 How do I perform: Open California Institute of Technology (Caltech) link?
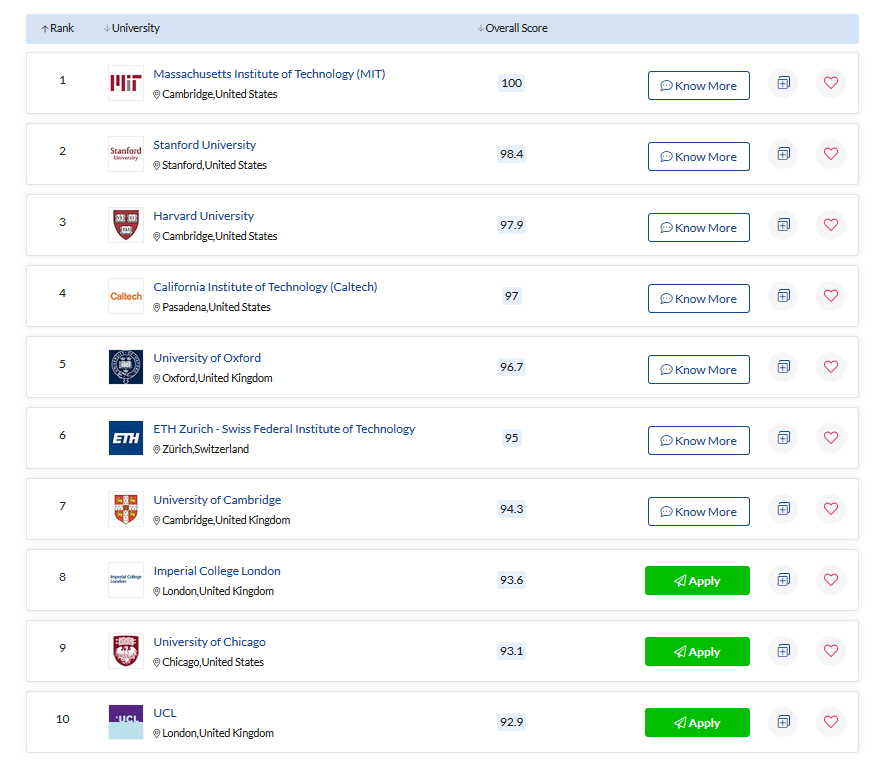(265, 287)
